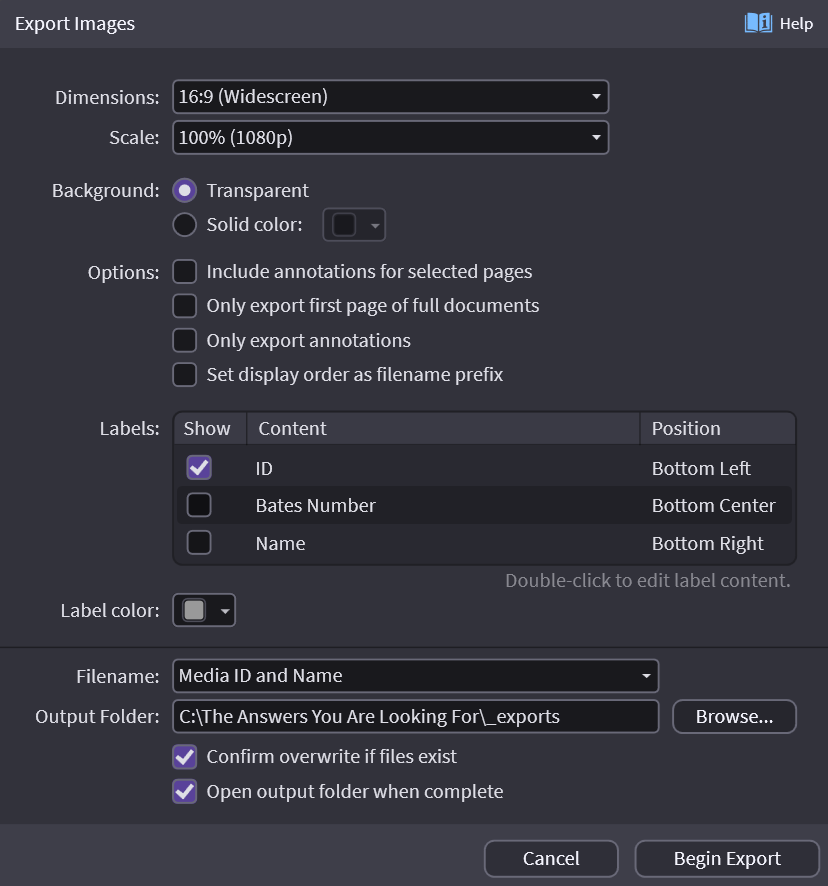828x886 pixels.
Task: Uncheck the ID label Show checkbox
Action: [199, 468]
